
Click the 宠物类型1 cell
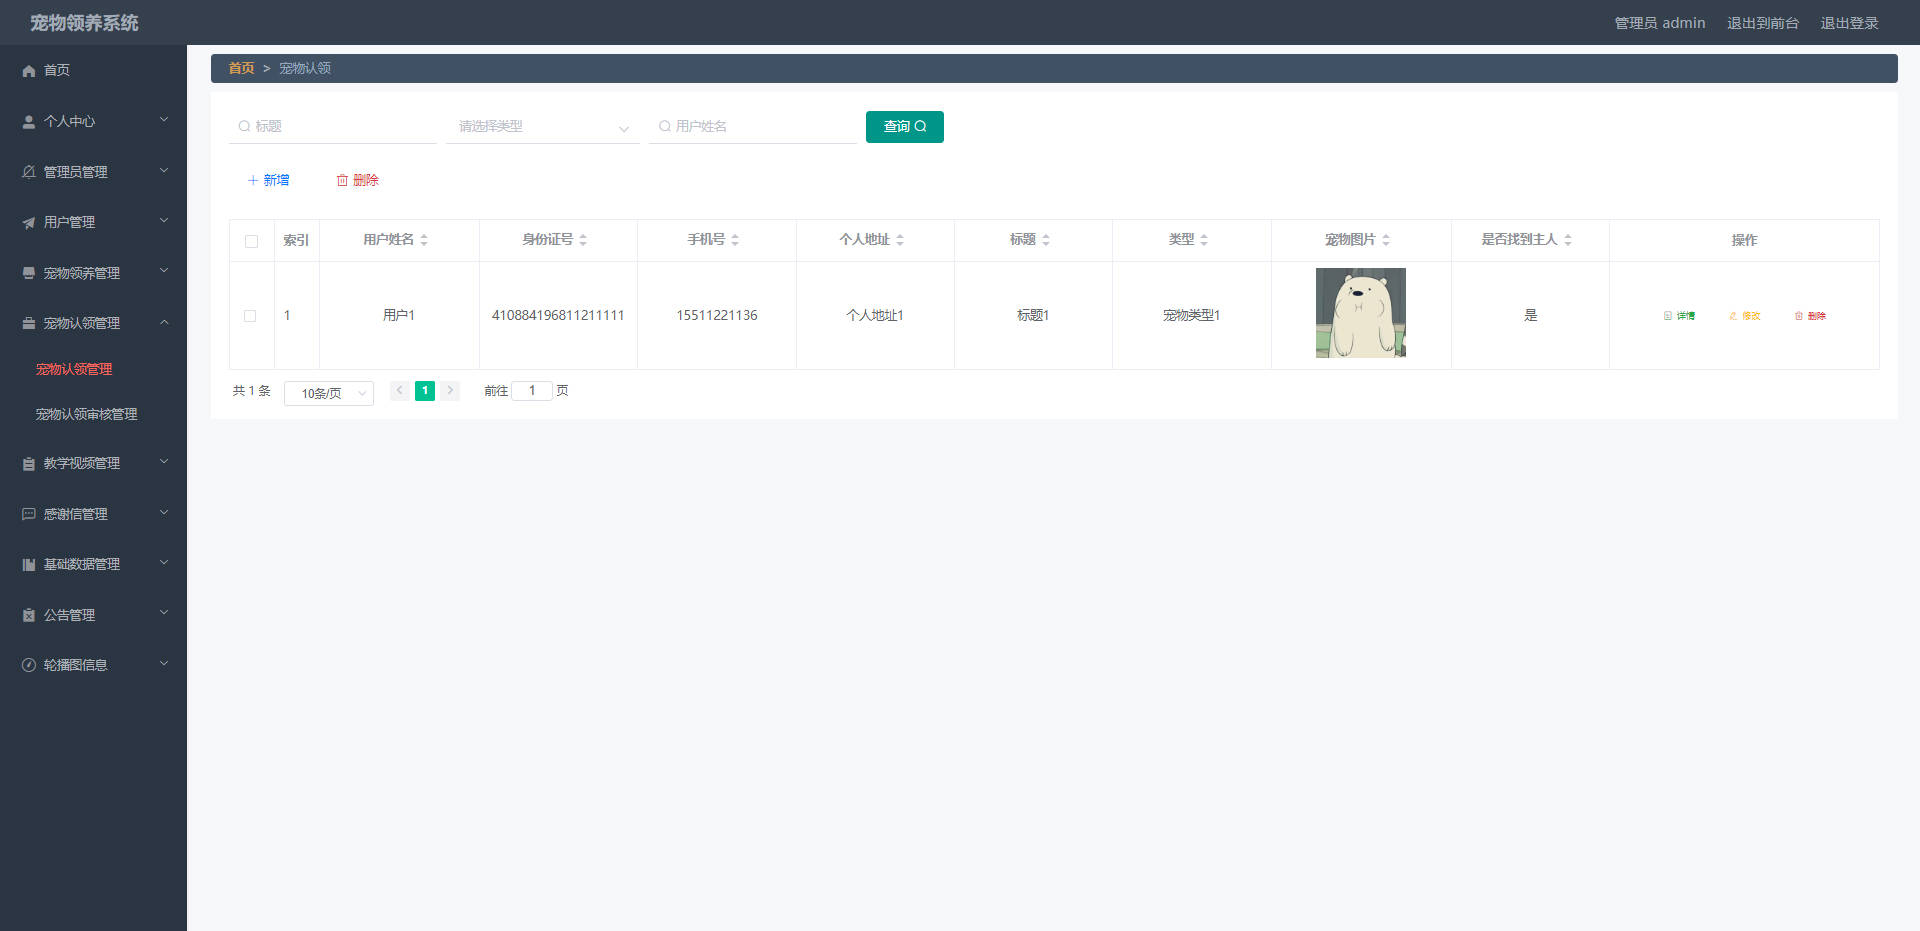click(x=1191, y=315)
